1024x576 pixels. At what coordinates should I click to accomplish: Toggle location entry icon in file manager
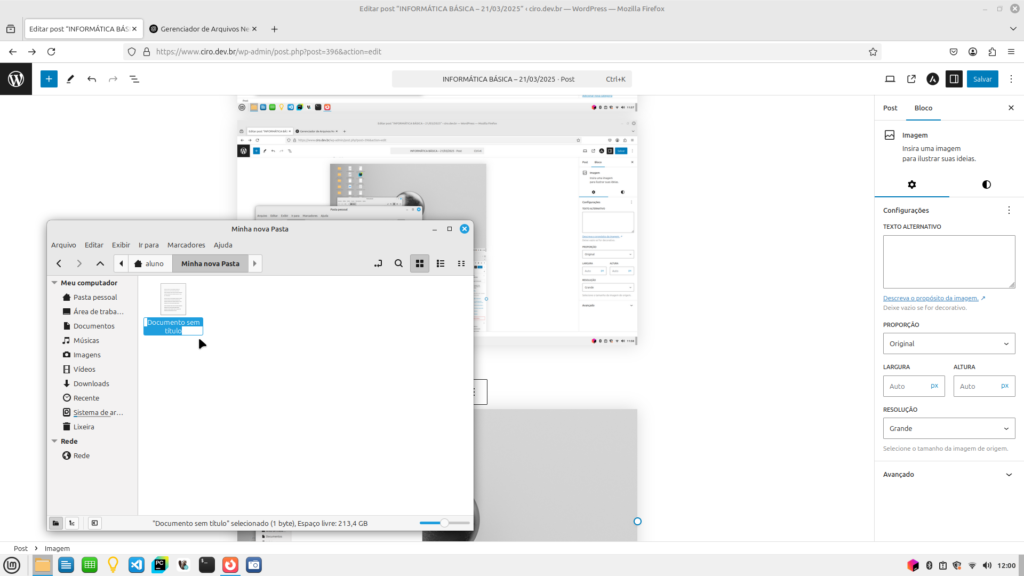click(x=377, y=263)
